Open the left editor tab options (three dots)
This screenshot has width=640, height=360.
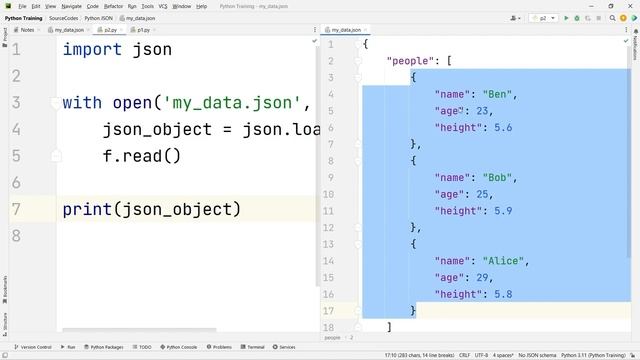pos(315,30)
